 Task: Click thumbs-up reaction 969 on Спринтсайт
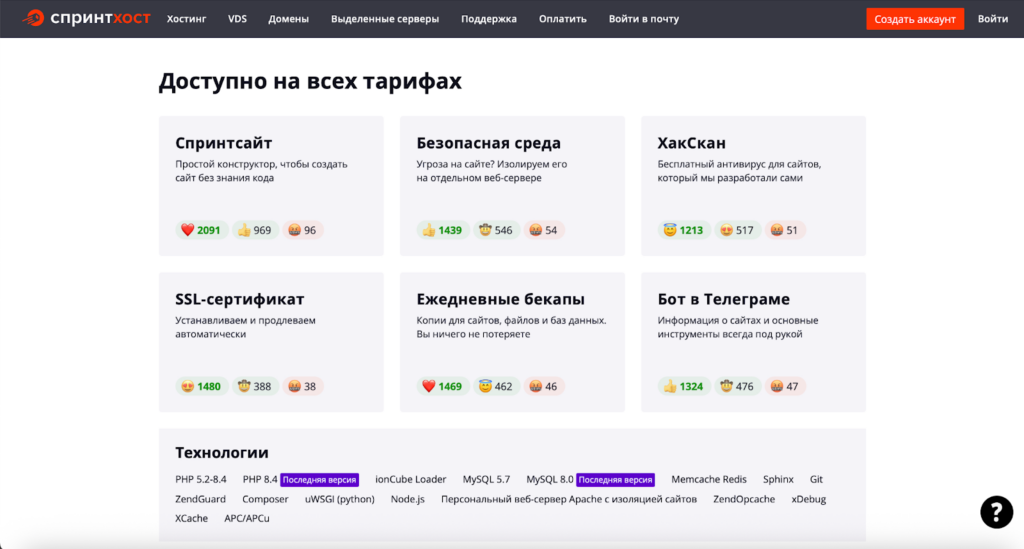pos(255,230)
